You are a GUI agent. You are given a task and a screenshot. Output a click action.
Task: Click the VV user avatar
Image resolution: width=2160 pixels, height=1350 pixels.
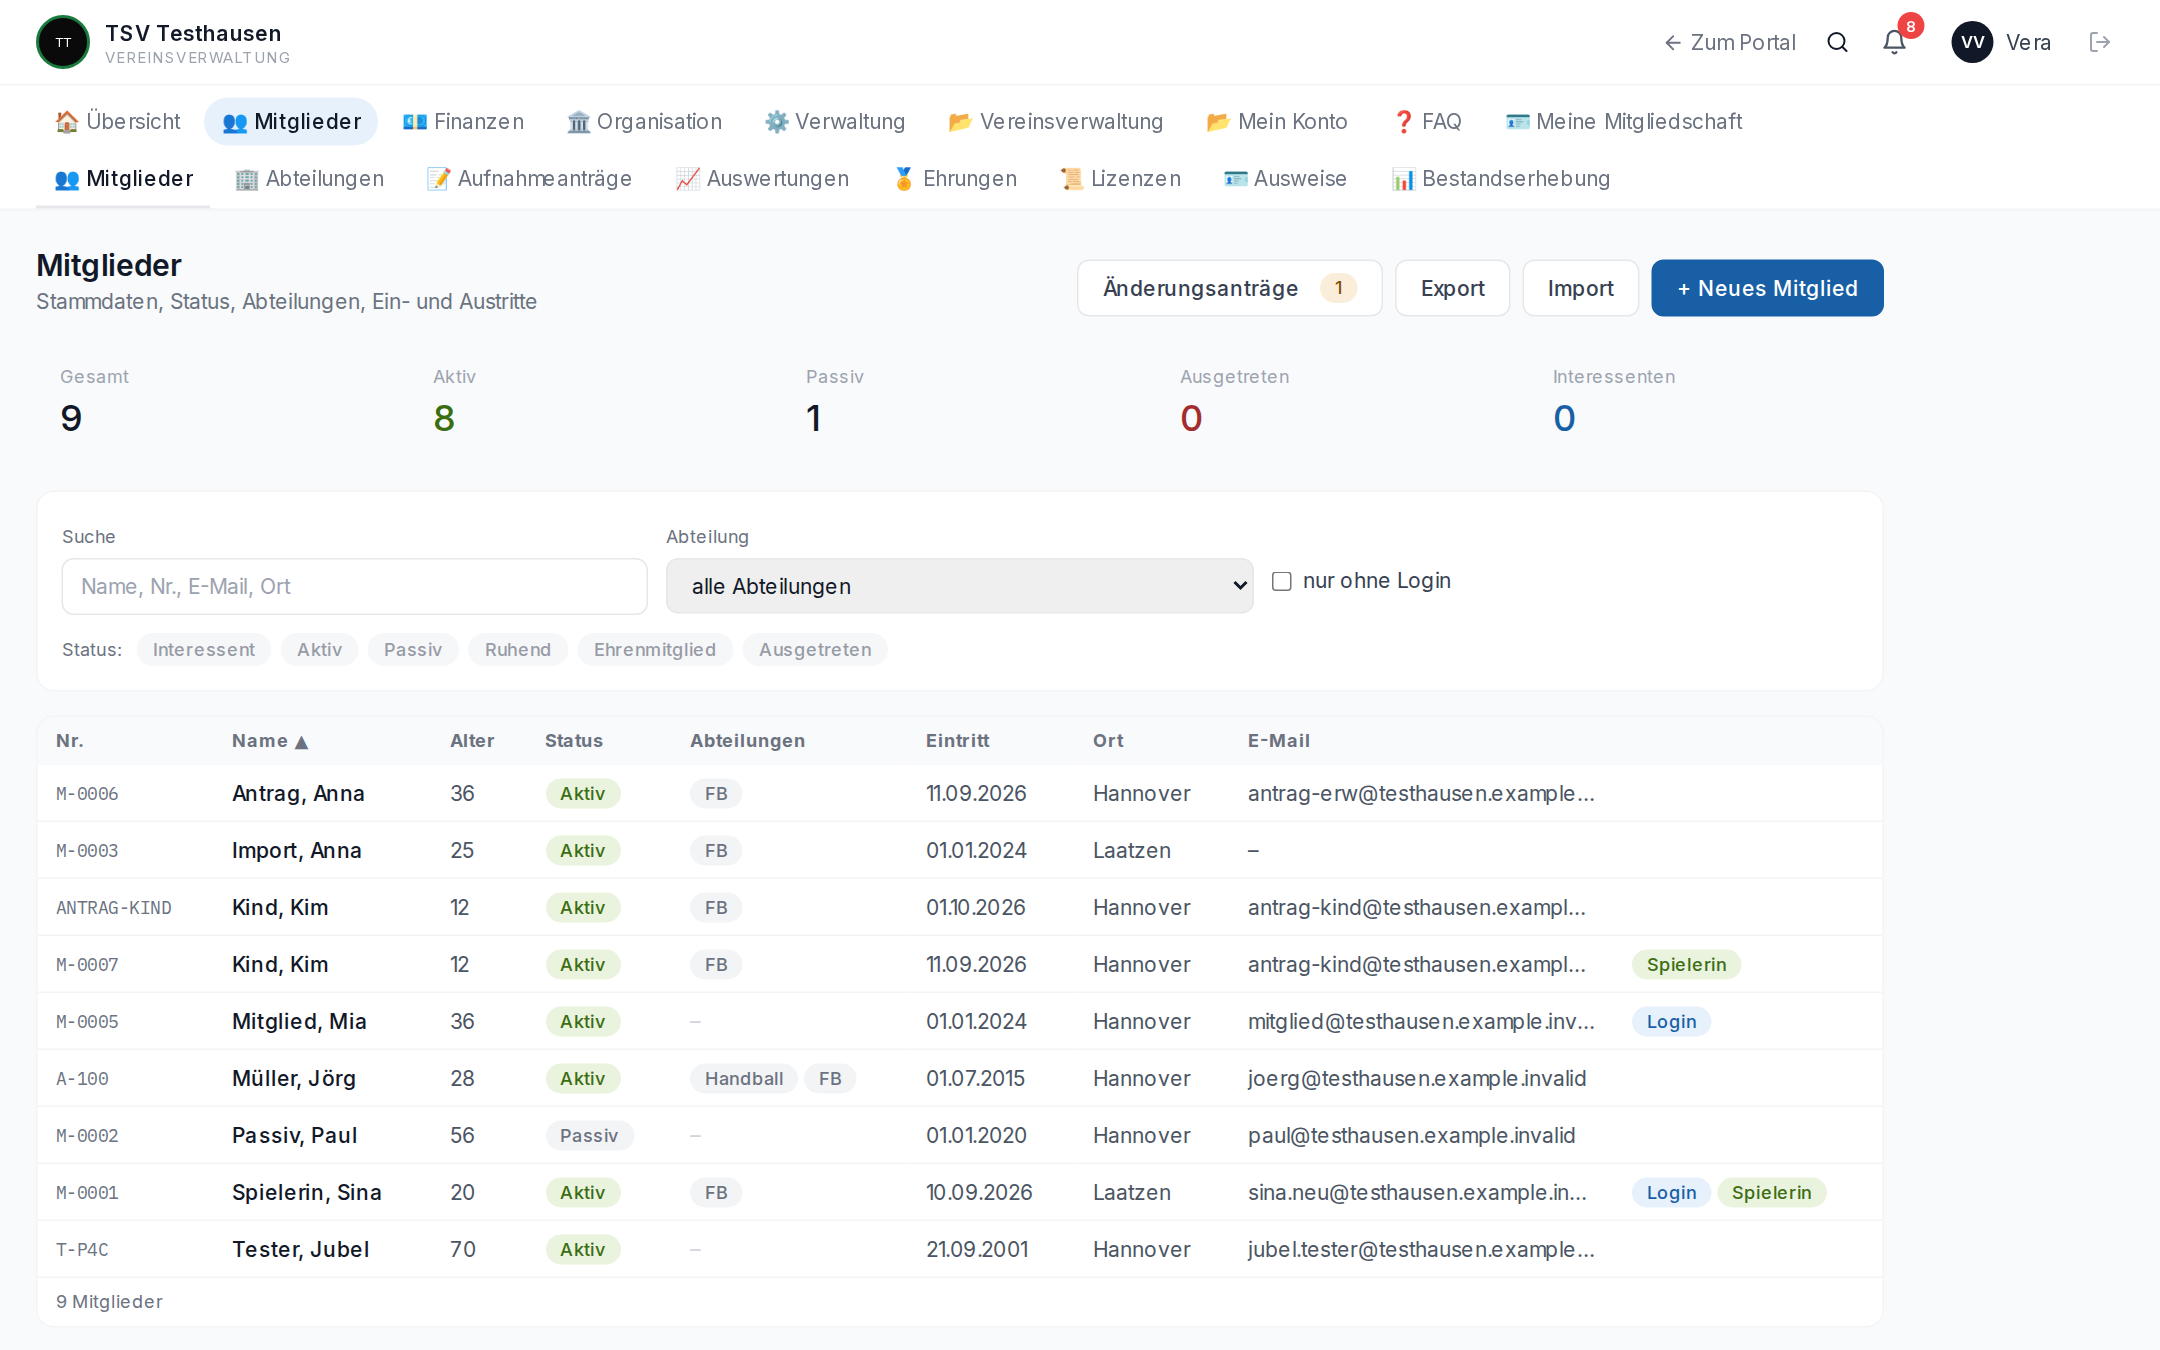(x=1972, y=42)
